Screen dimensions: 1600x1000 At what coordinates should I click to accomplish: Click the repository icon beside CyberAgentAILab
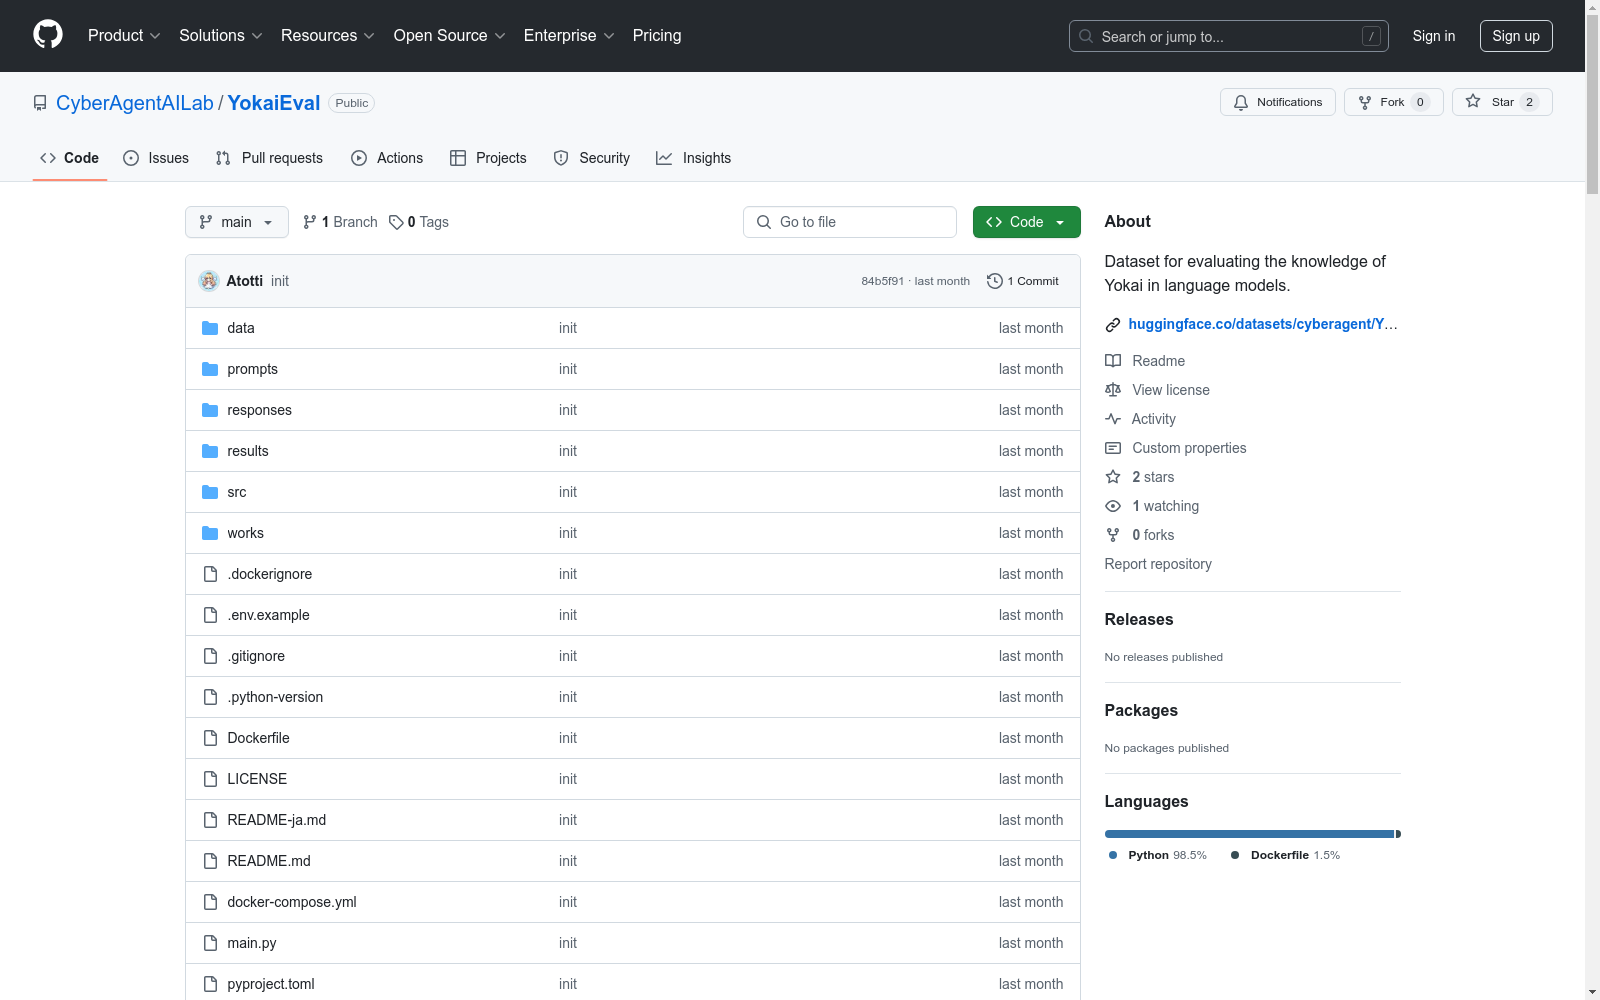click(40, 103)
